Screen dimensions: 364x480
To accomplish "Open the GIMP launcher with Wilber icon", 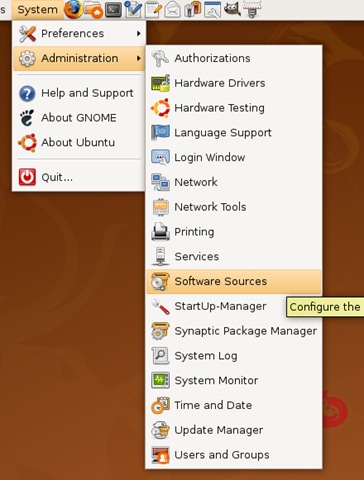I will tap(232, 9).
